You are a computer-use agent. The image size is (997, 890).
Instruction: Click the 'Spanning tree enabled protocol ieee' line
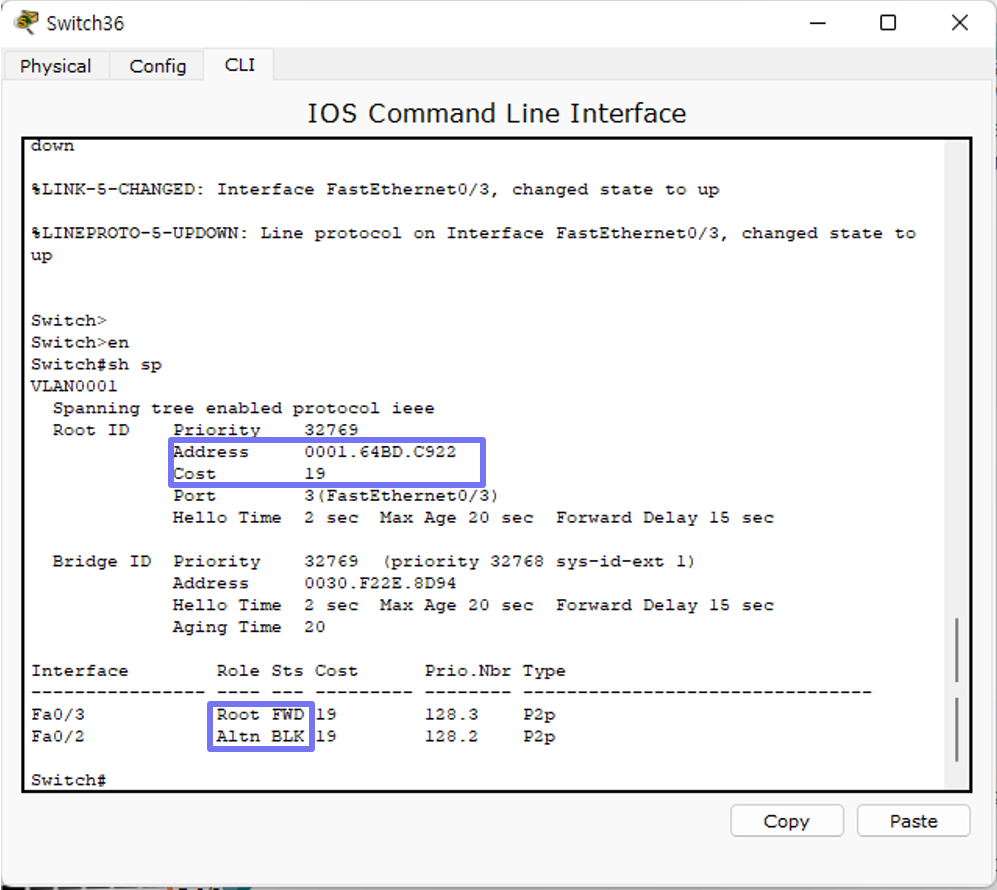tap(244, 408)
